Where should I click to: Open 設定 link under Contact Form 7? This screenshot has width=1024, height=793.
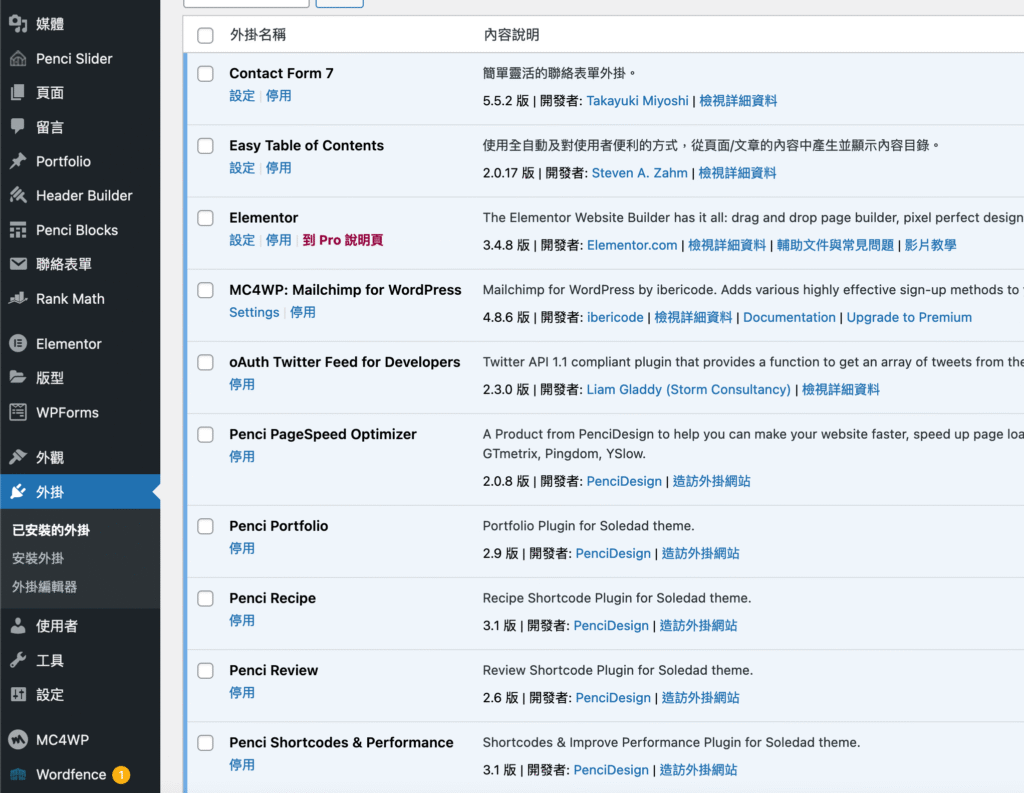242,96
